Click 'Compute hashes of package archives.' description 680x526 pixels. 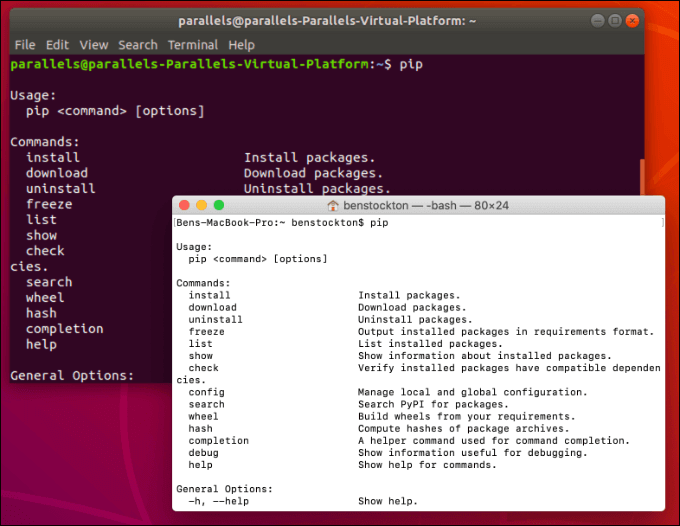tap(464, 429)
